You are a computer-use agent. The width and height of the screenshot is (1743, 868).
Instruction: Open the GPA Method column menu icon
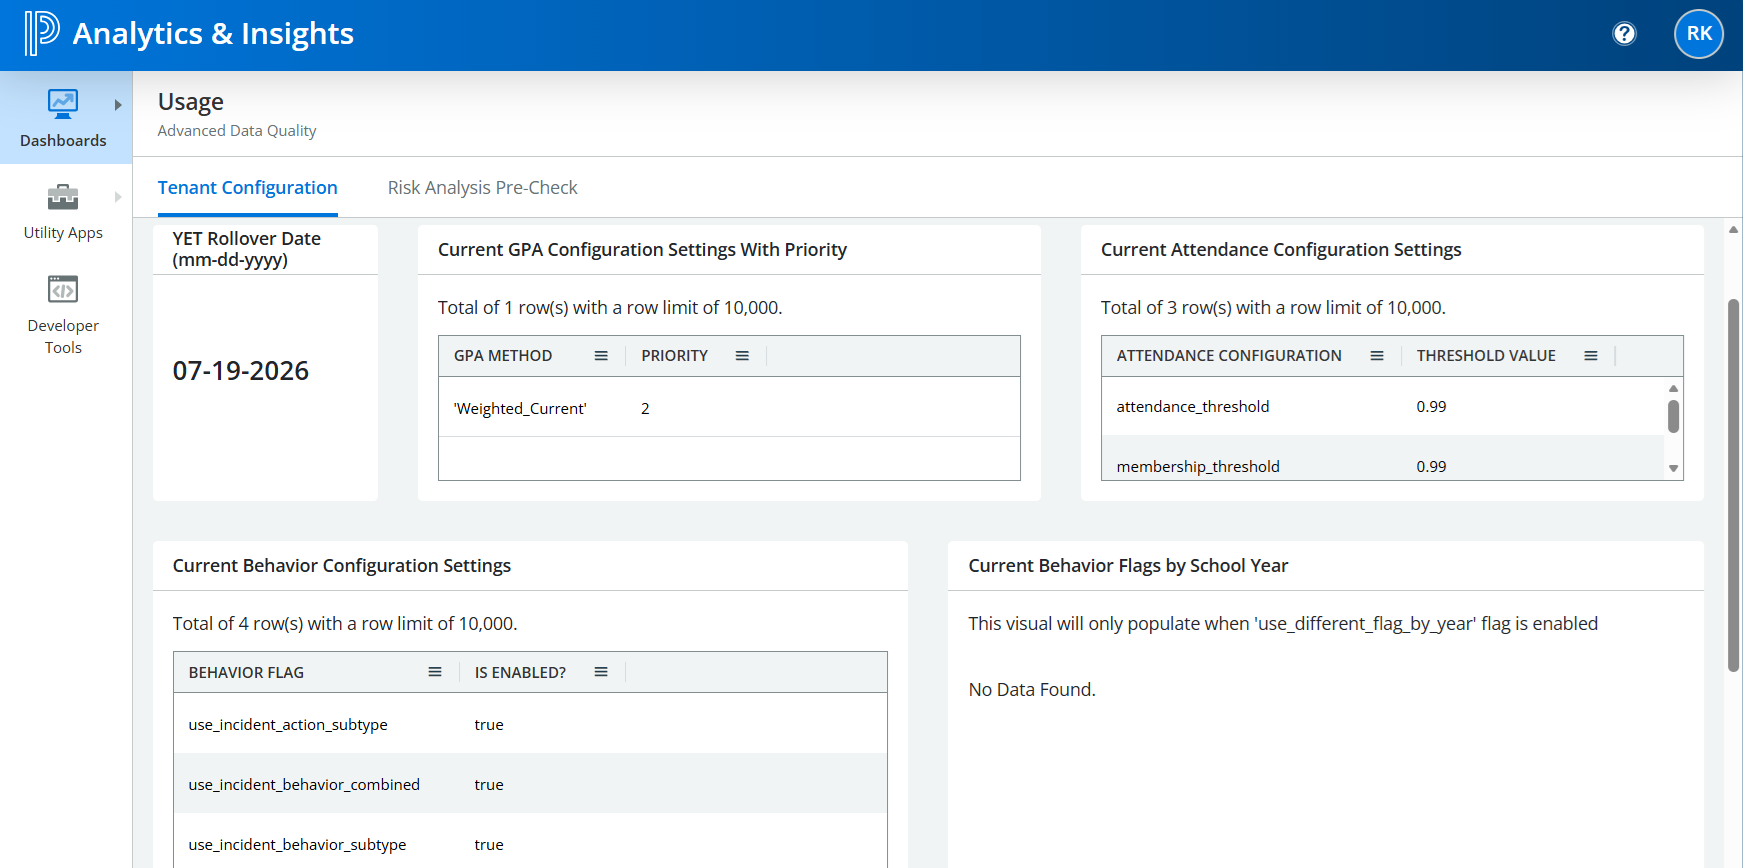click(x=601, y=356)
